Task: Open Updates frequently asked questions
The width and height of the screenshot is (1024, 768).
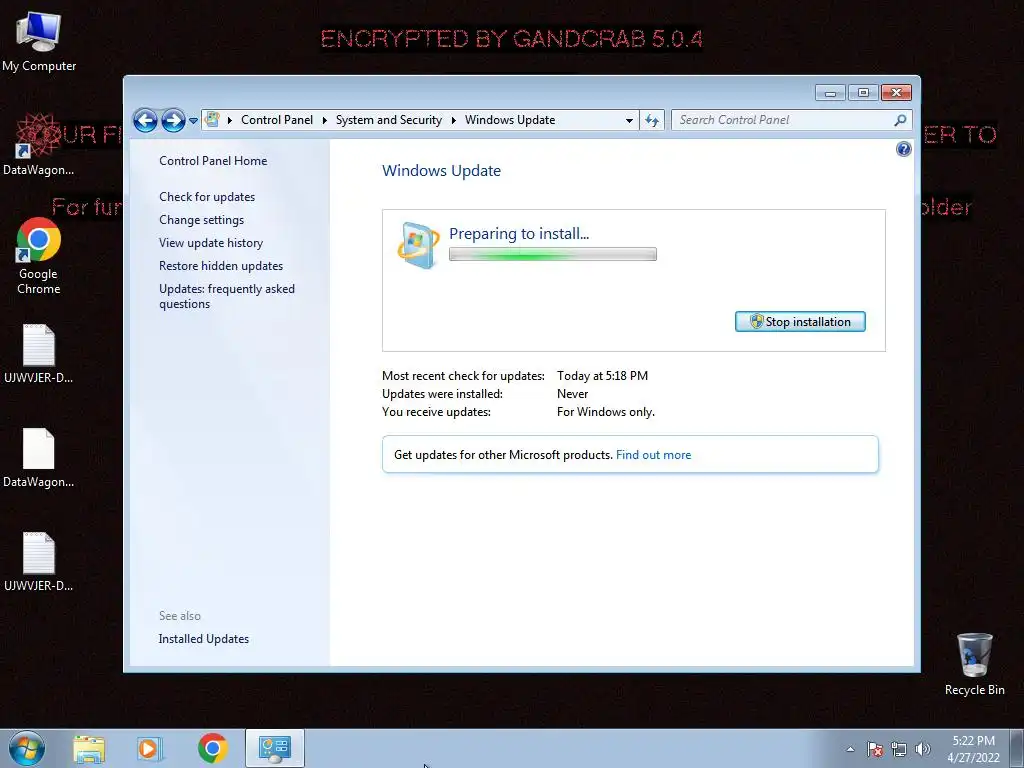Action: coord(227,296)
